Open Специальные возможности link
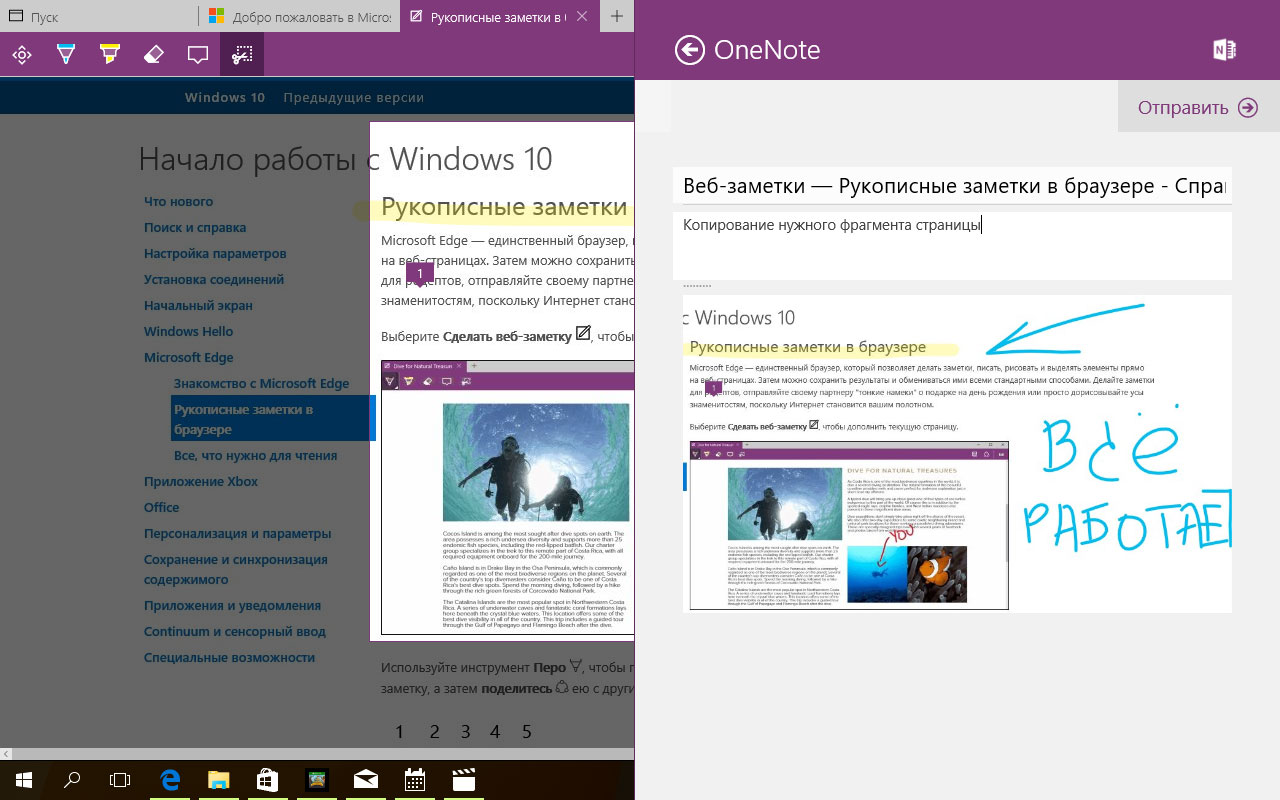Image resolution: width=1280 pixels, height=800 pixels. (x=229, y=657)
